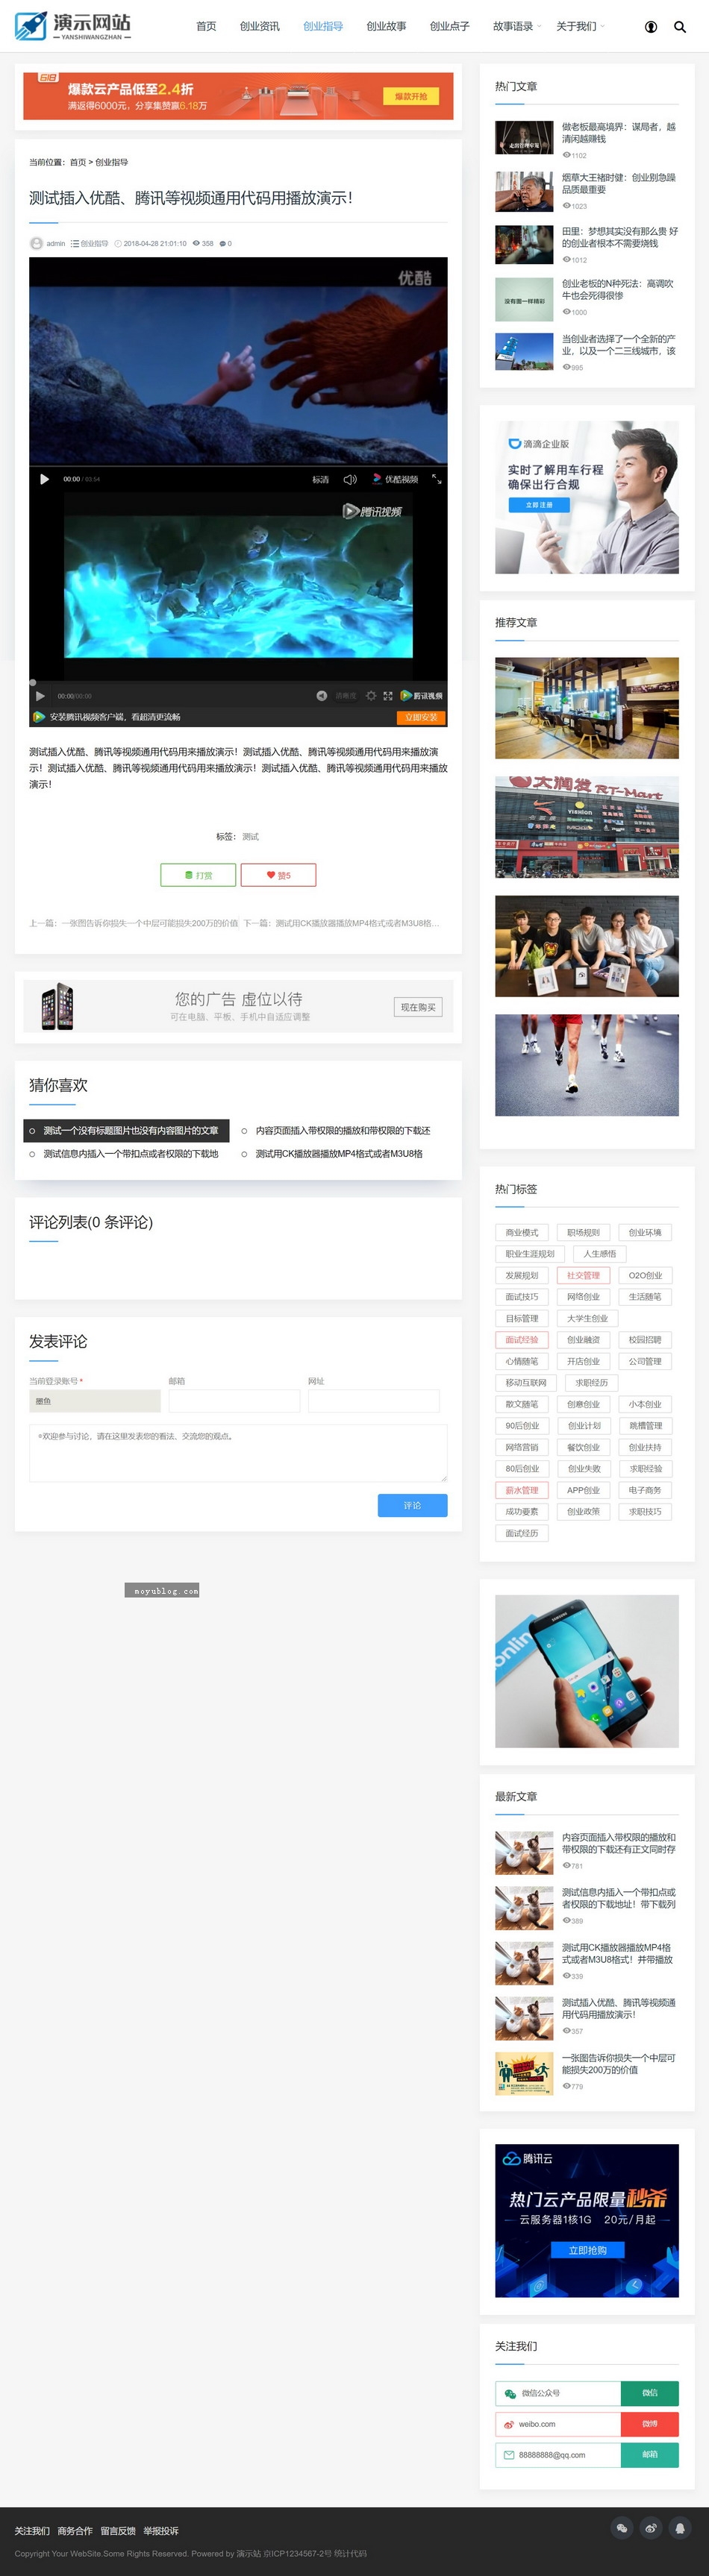Play the Youku video
This screenshot has height=2576, width=709.
click(x=44, y=479)
